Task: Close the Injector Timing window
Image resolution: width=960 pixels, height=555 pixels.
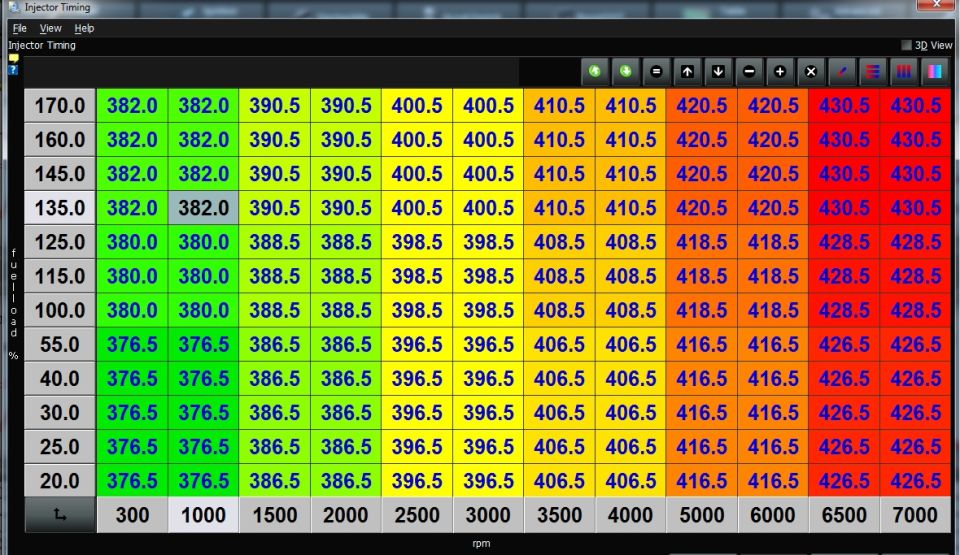Action: click(x=936, y=4)
